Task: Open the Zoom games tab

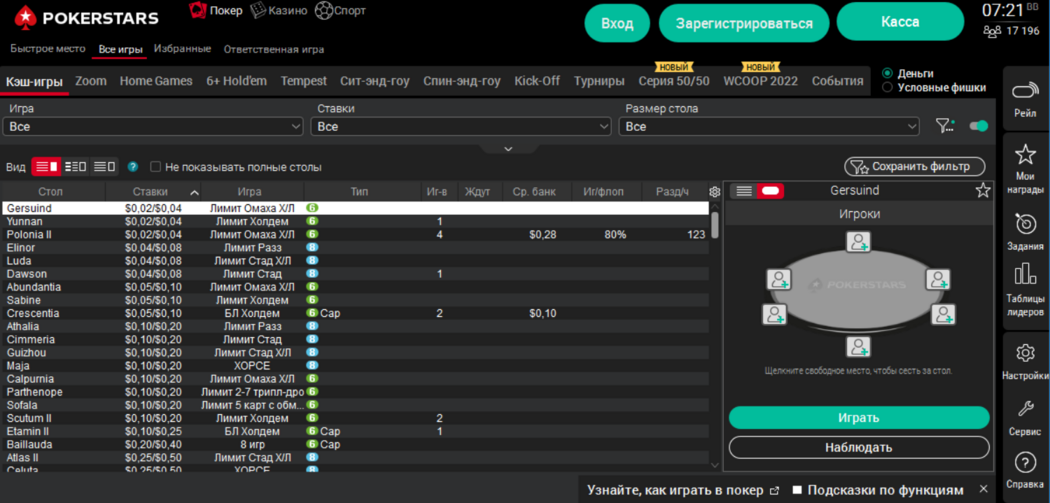Action: 91,81
